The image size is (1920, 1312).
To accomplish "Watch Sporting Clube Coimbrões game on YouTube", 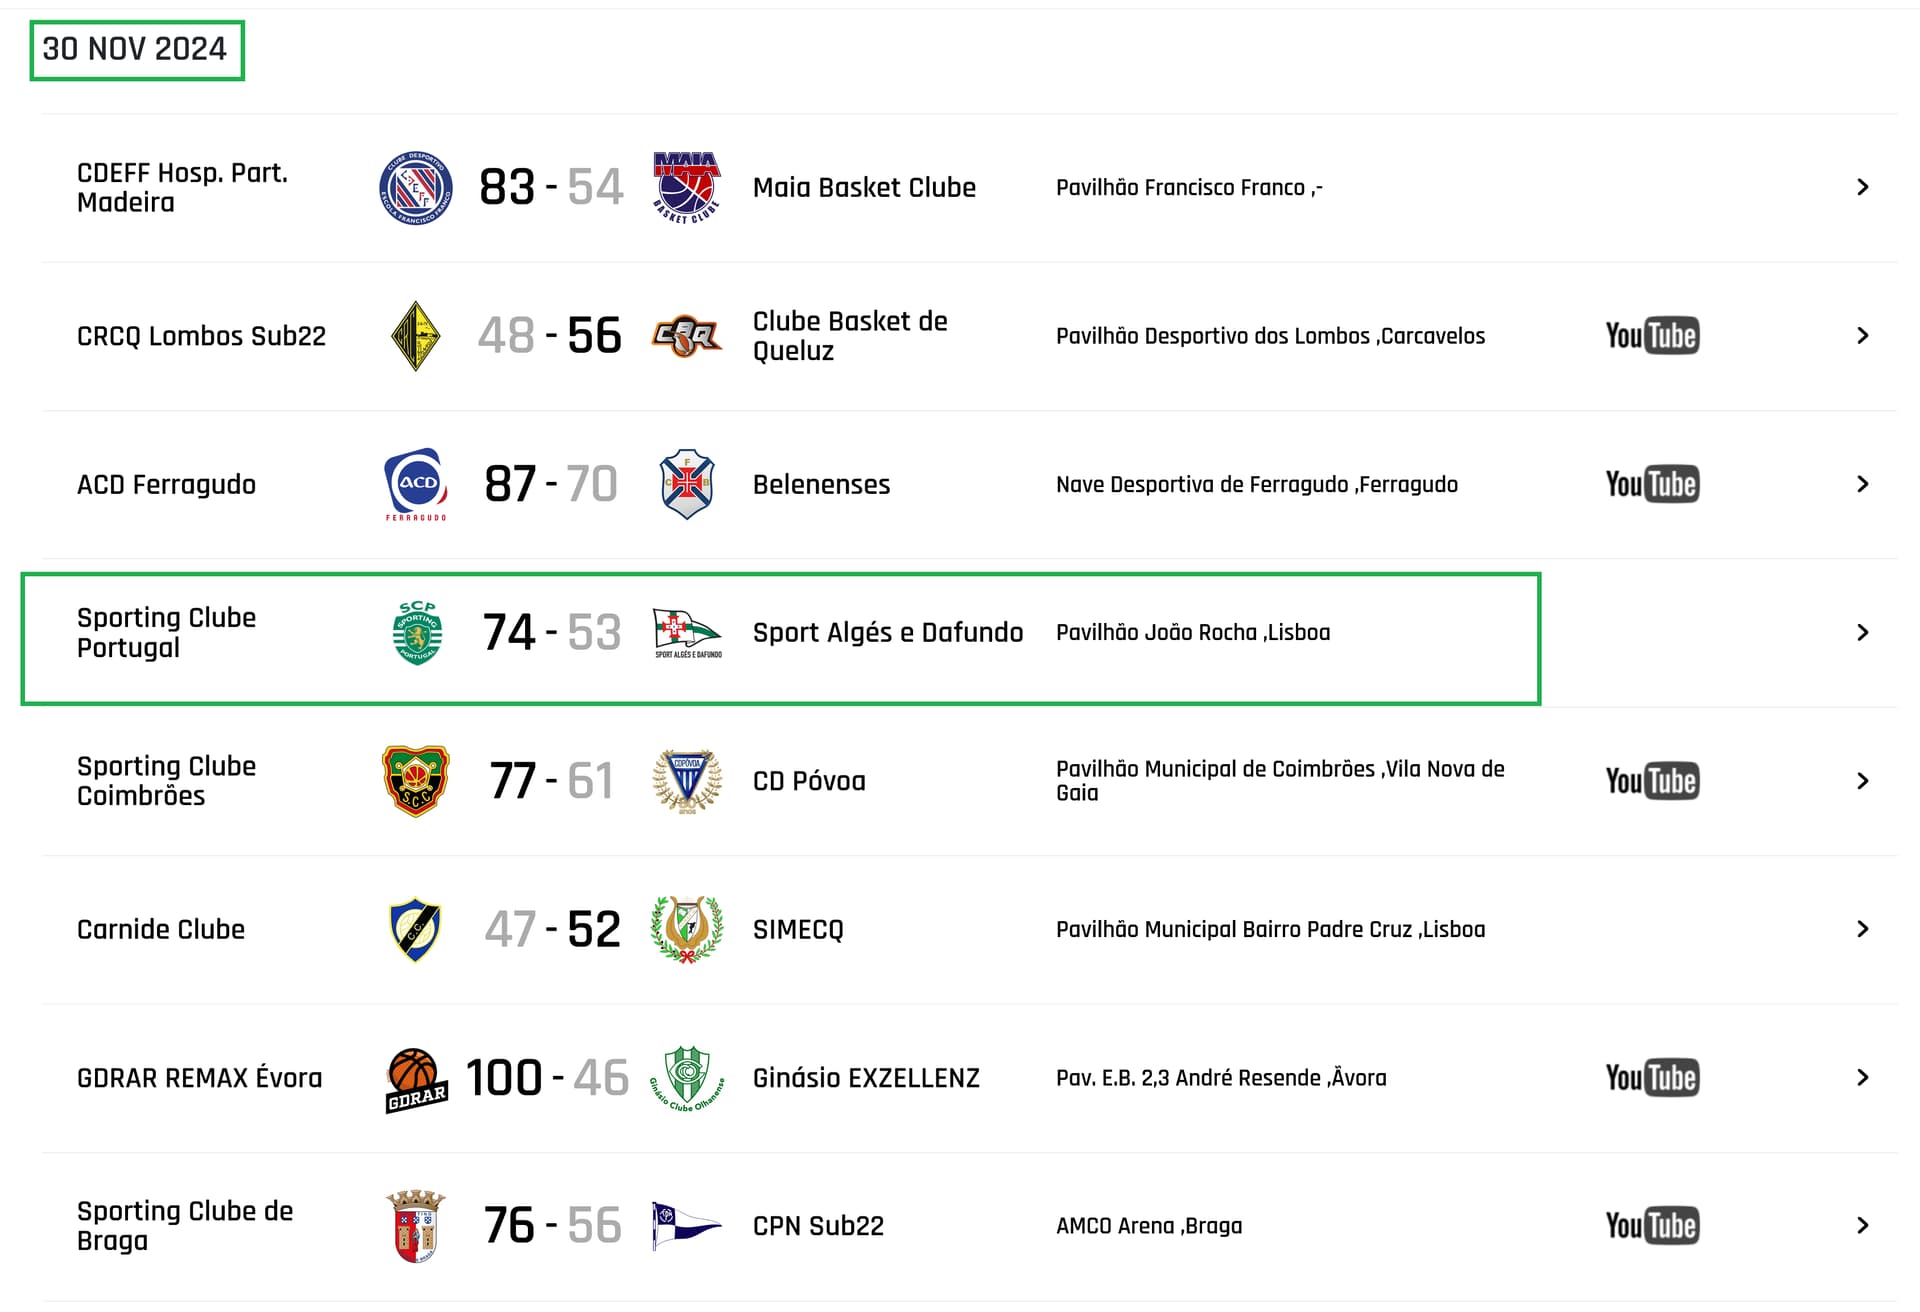I will tap(1651, 781).
